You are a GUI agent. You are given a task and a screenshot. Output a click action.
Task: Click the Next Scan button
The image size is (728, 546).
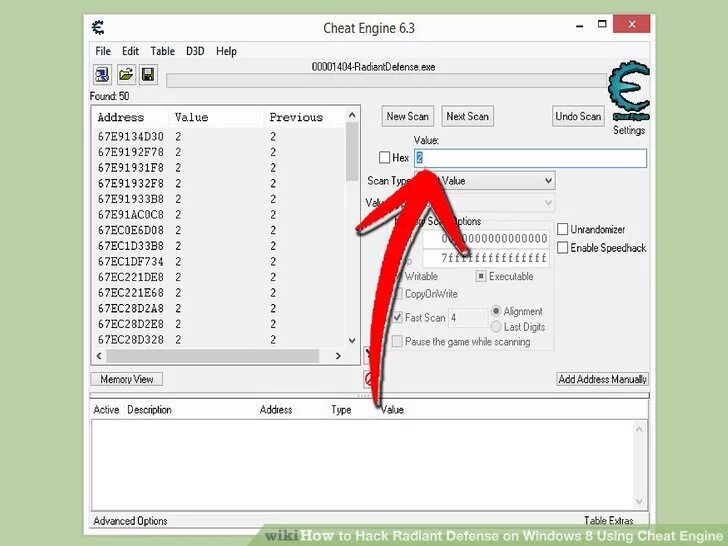tap(468, 117)
